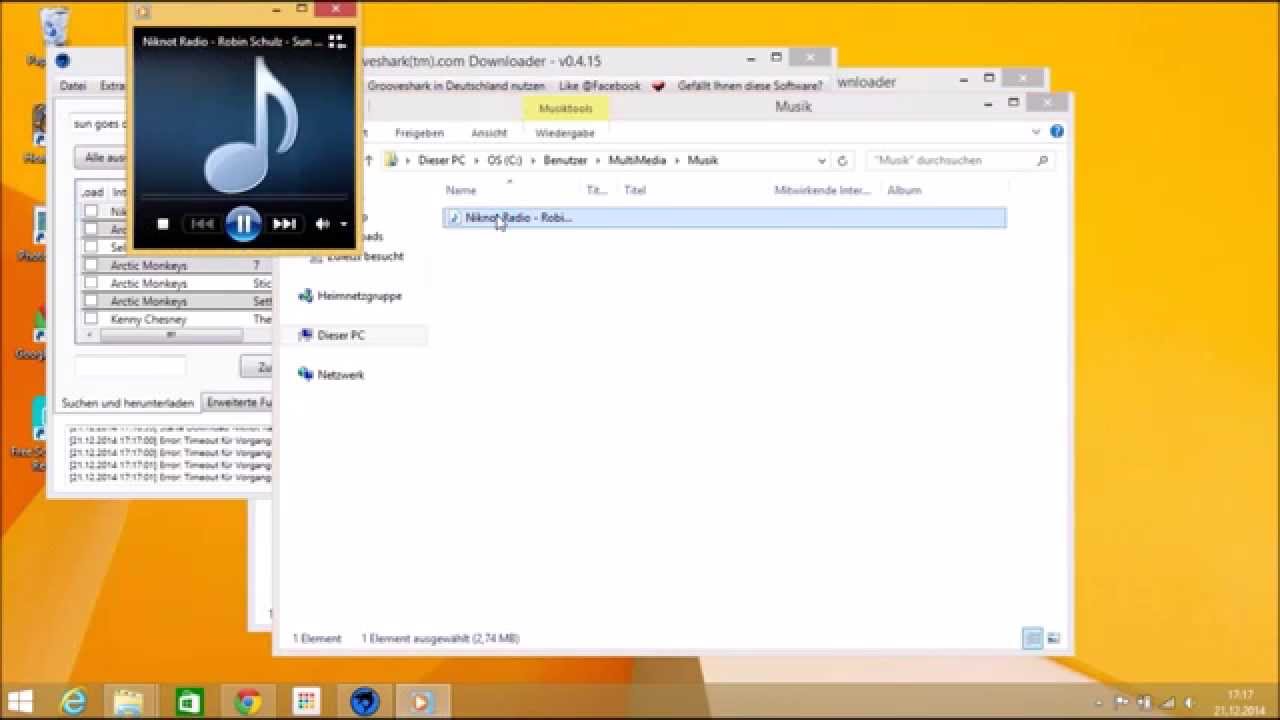Open the Musiktools ribbon tab
1280x720 pixels.
click(x=566, y=108)
